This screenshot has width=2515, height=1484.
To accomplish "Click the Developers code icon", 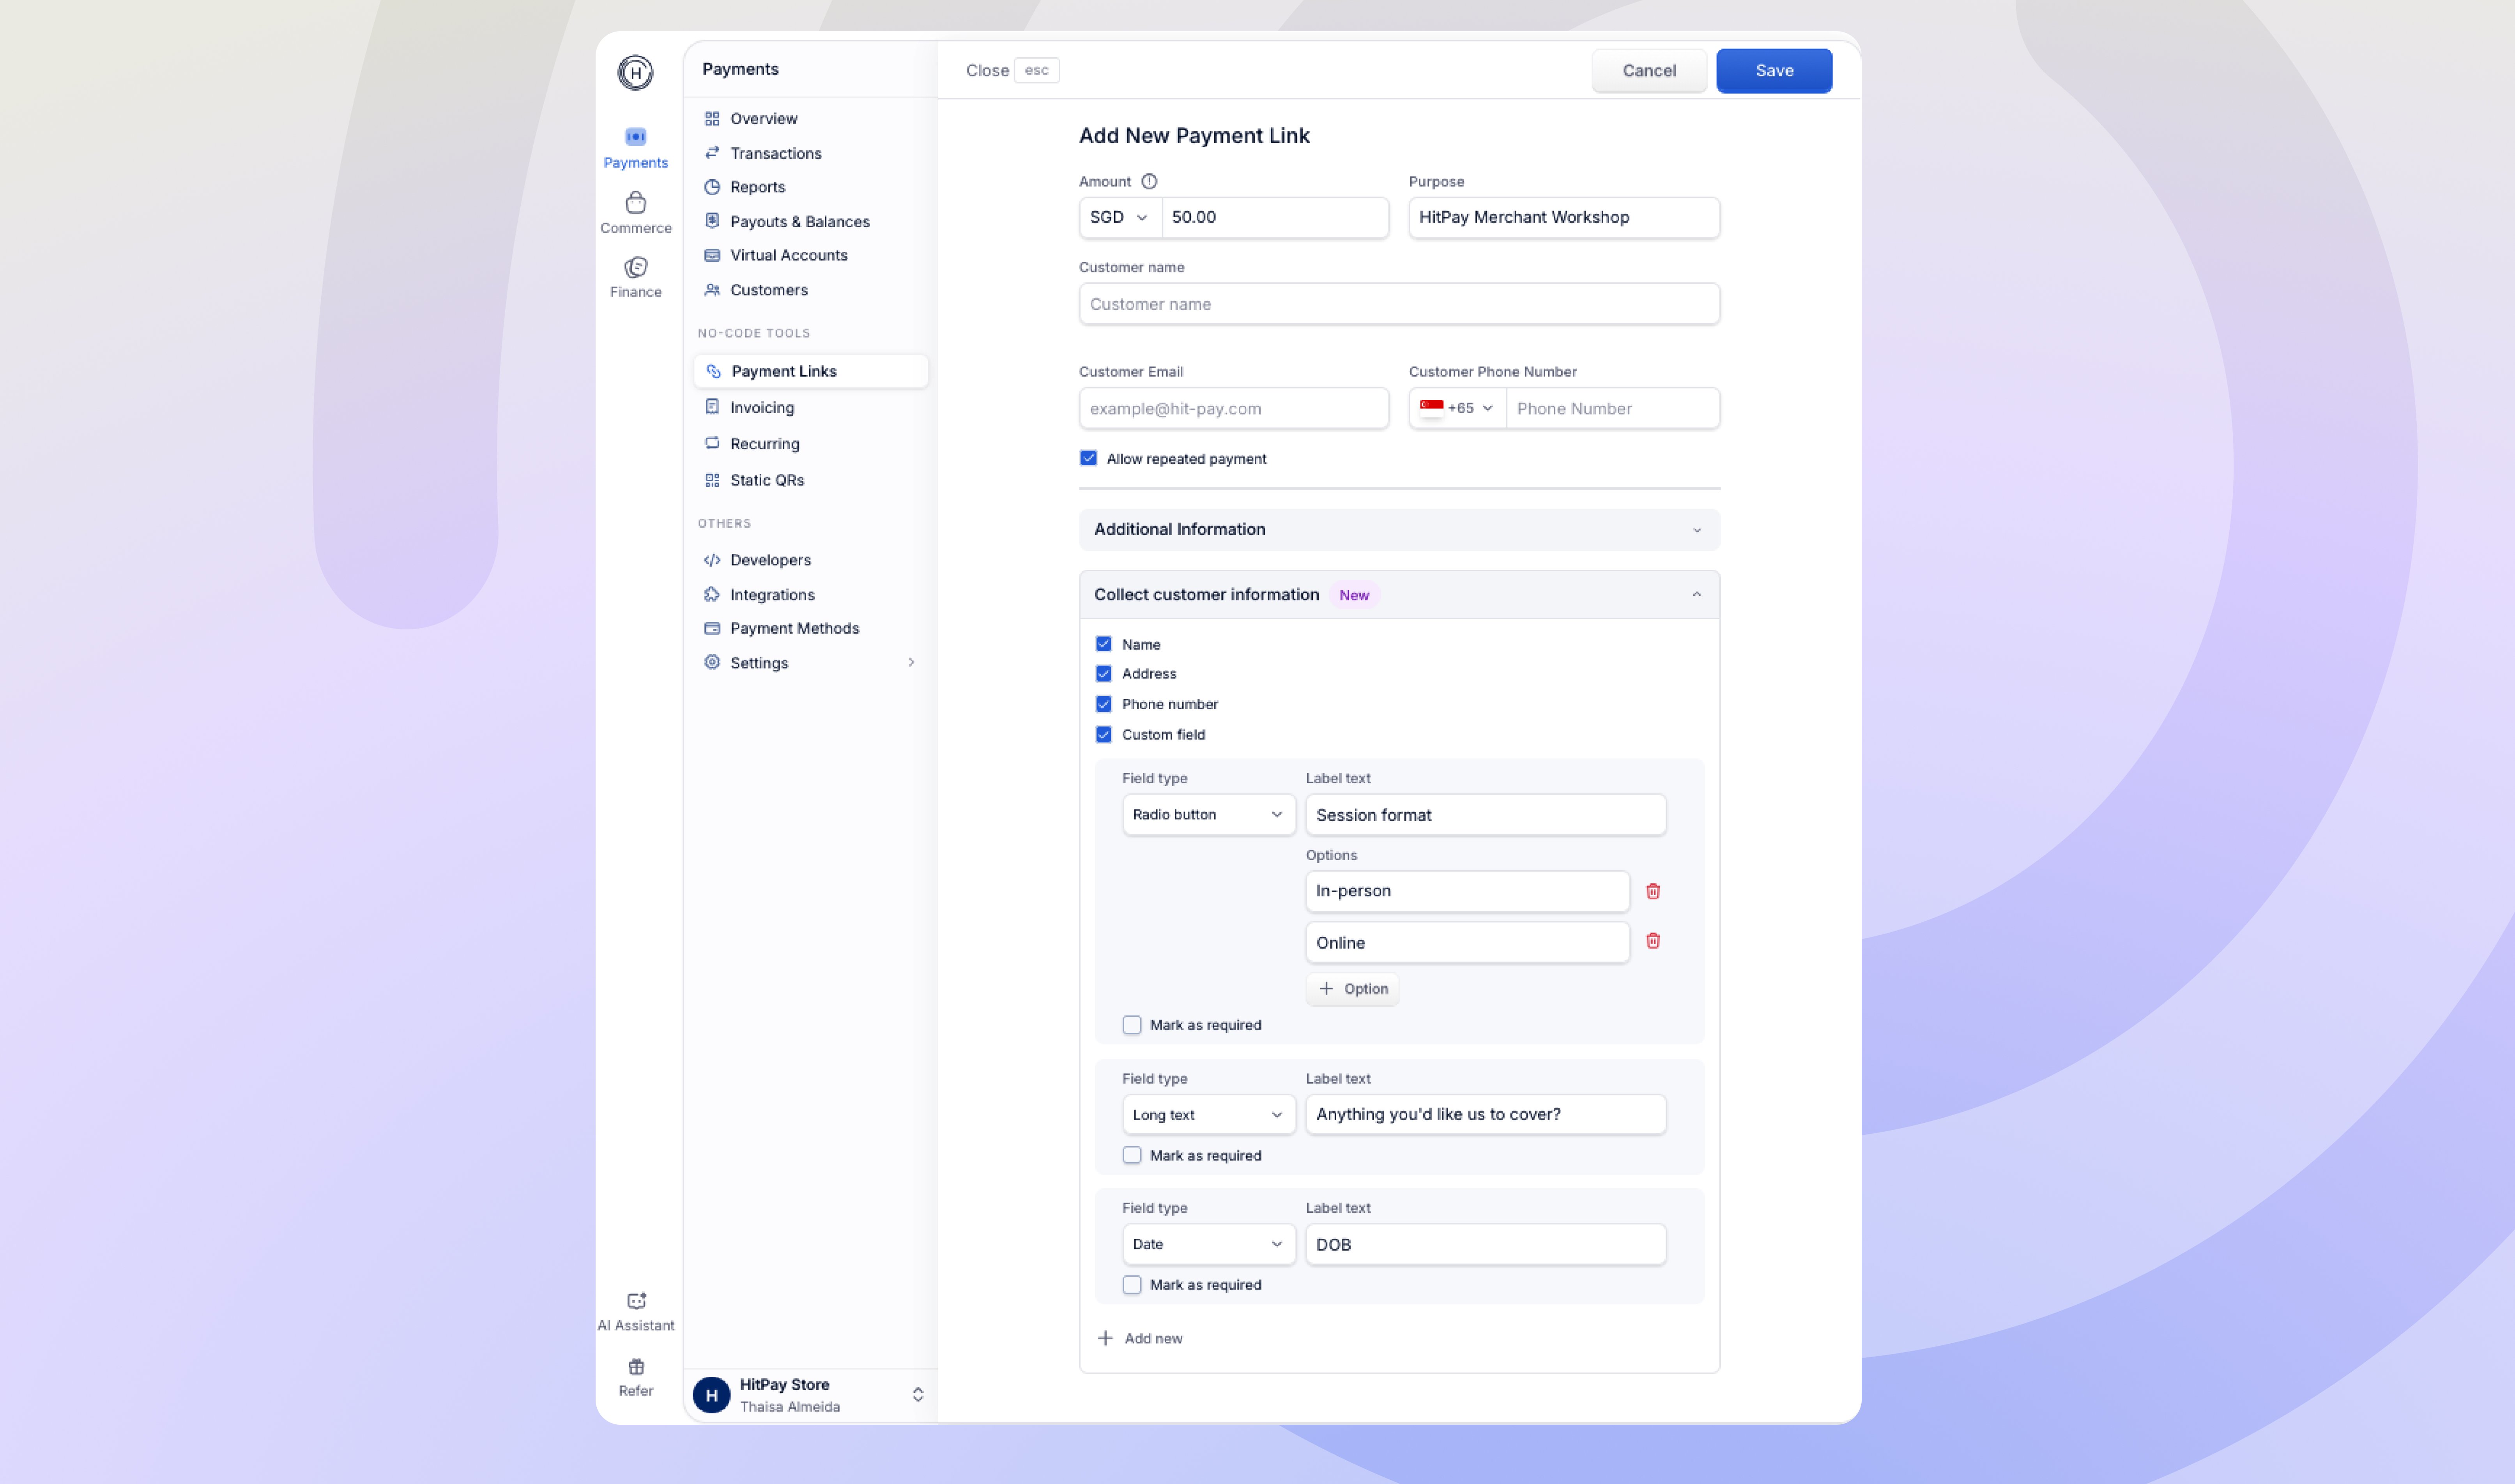I will point(712,560).
